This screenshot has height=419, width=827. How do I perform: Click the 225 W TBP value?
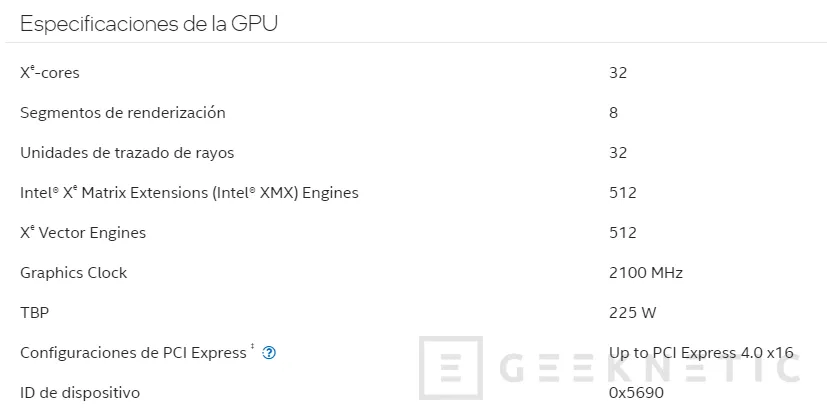(x=632, y=313)
